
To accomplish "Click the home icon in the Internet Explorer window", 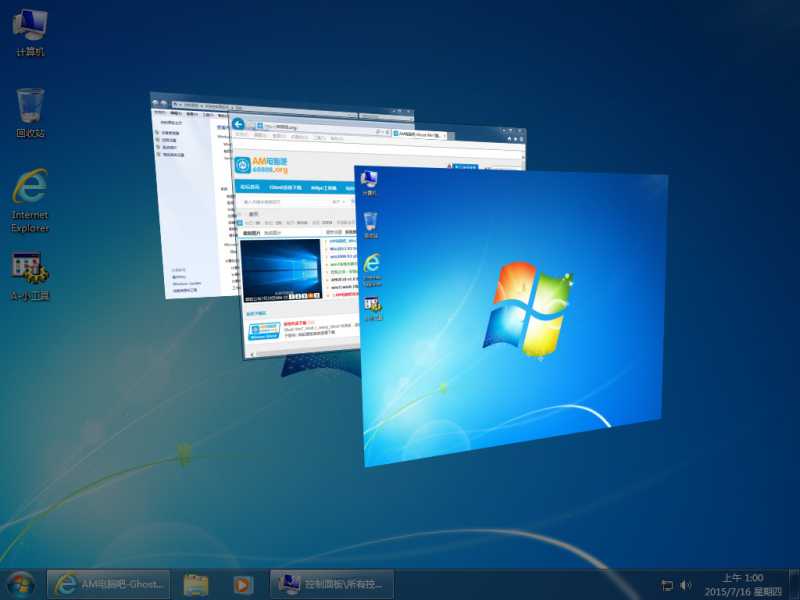I will click(509, 138).
